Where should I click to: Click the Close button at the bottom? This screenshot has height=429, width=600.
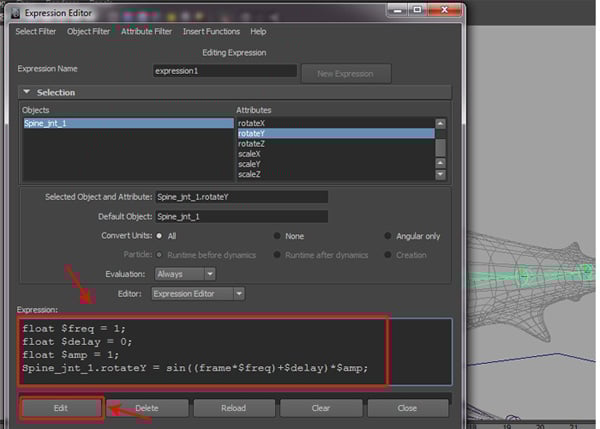(x=407, y=408)
